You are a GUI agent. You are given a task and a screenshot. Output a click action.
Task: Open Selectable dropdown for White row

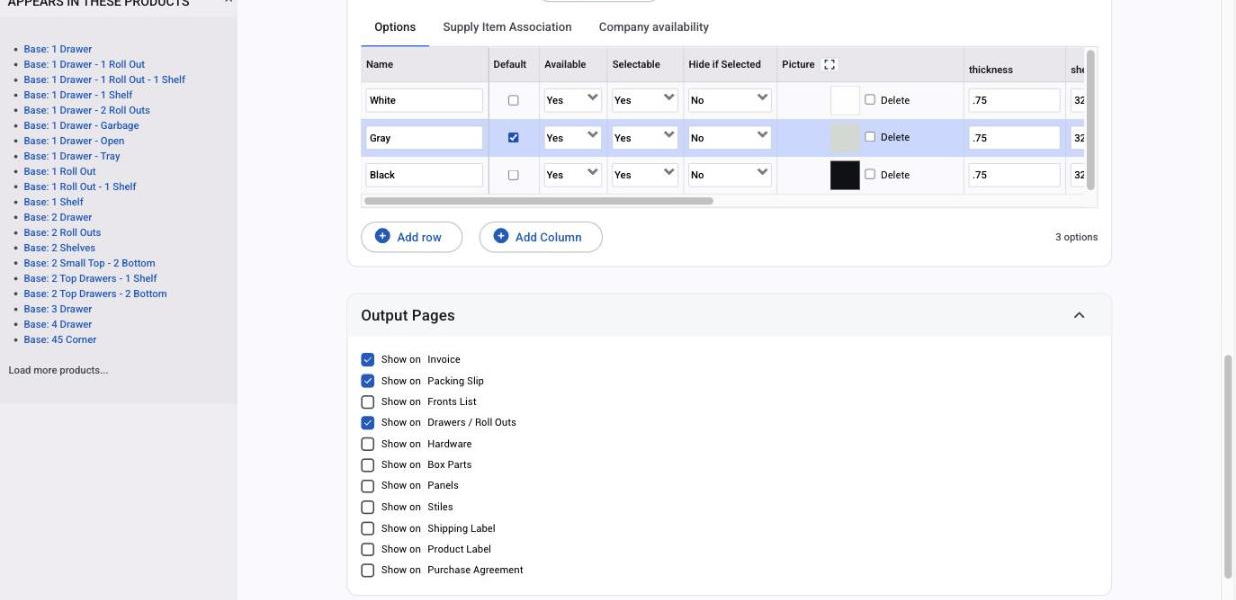[x=644, y=100]
